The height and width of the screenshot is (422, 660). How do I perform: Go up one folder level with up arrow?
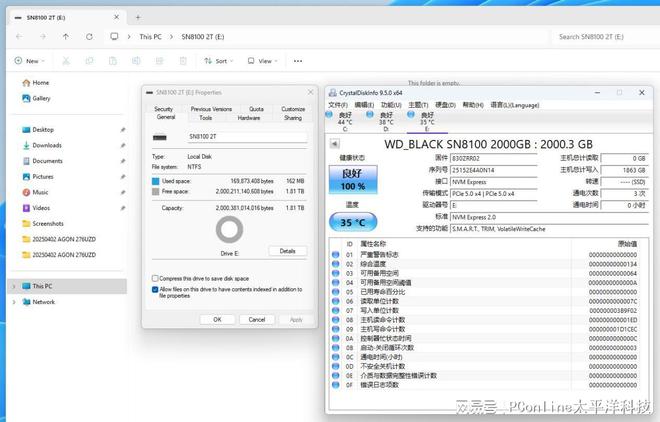click(x=66, y=37)
